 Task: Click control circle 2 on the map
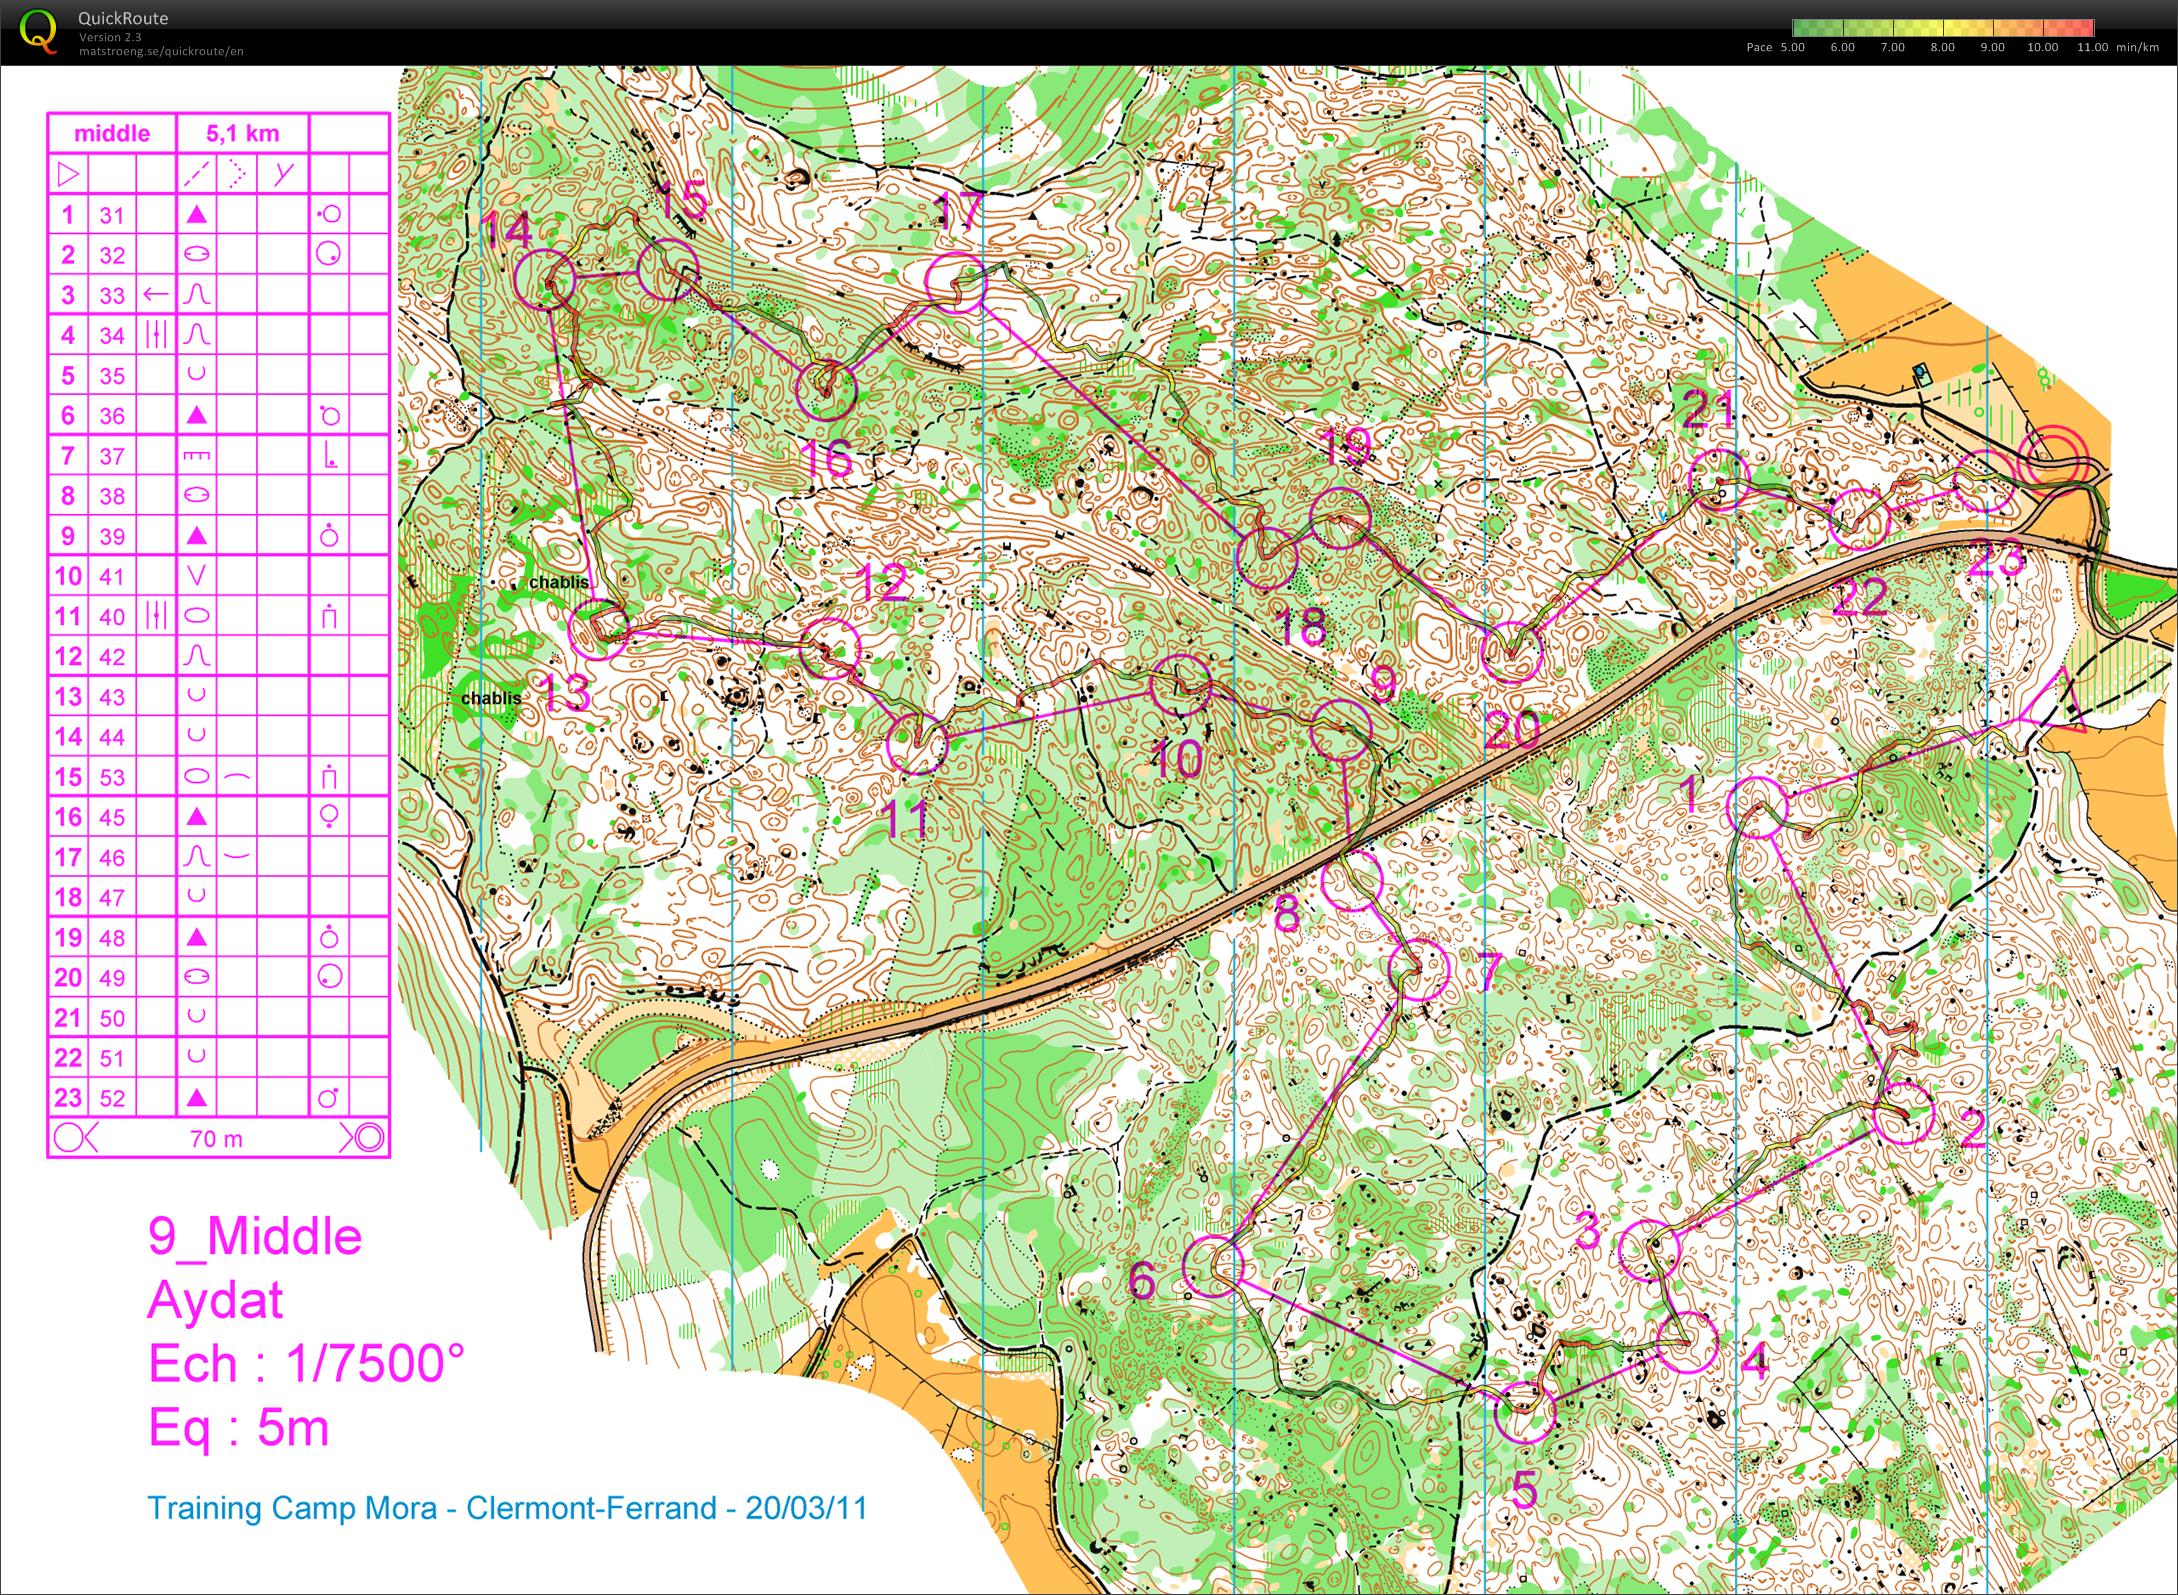1903,1111
